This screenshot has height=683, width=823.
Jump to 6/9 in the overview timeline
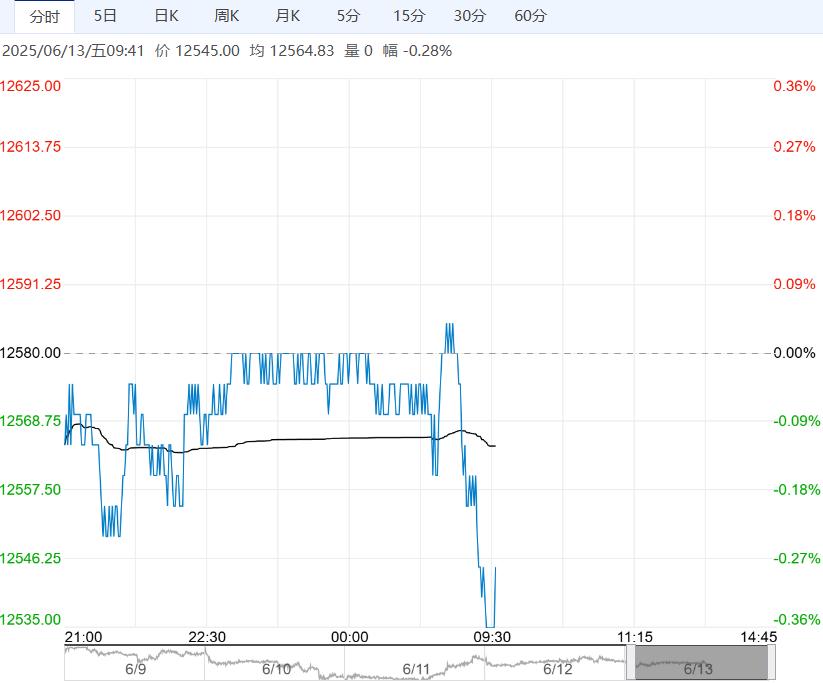point(136,669)
